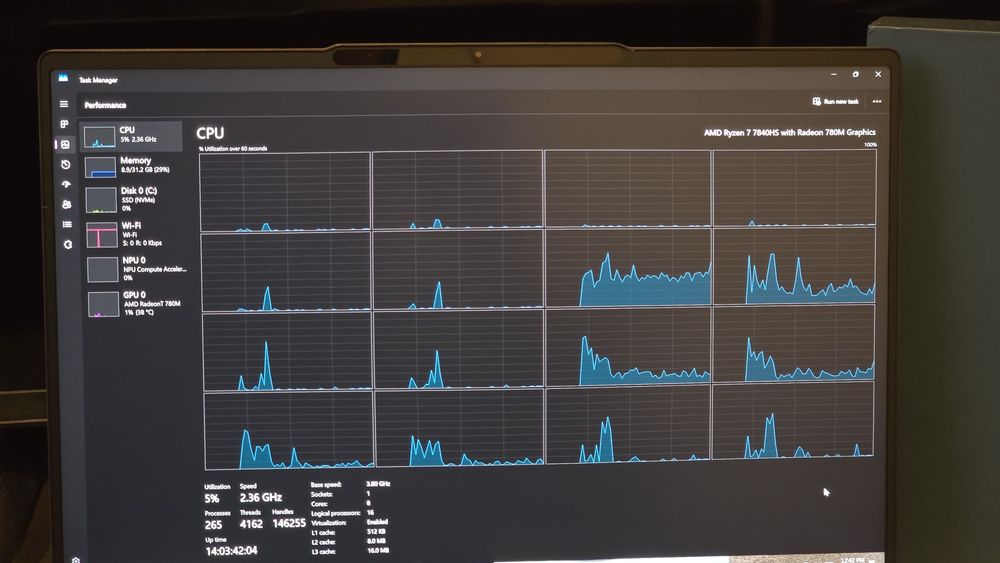Click the large CPU heading
The height and width of the screenshot is (563, 1000).
click(x=210, y=133)
